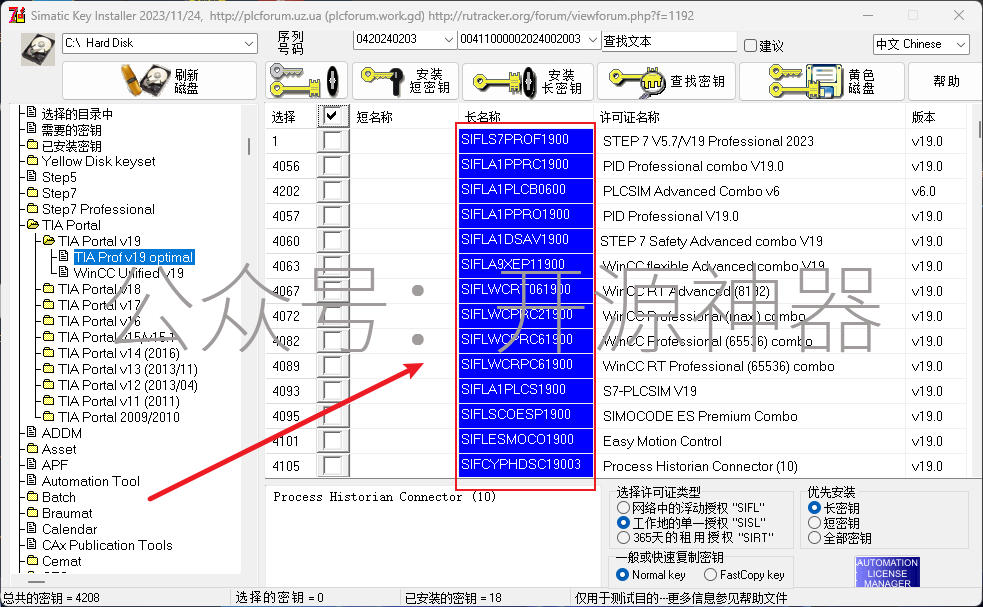Viewport: 983px width, 607px height.
Task: Click 总共的密钥 = 4208 status entry
Action: coord(51,598)
